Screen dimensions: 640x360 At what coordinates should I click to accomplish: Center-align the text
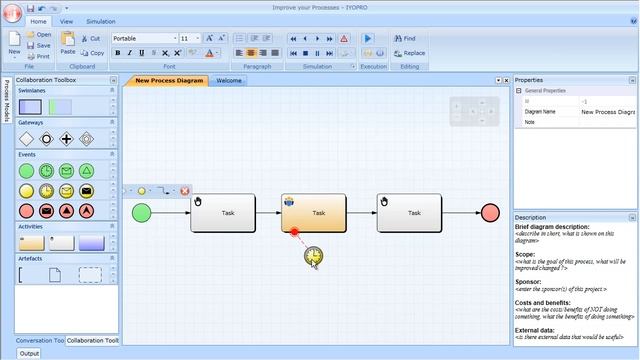(x=251, y=53)
